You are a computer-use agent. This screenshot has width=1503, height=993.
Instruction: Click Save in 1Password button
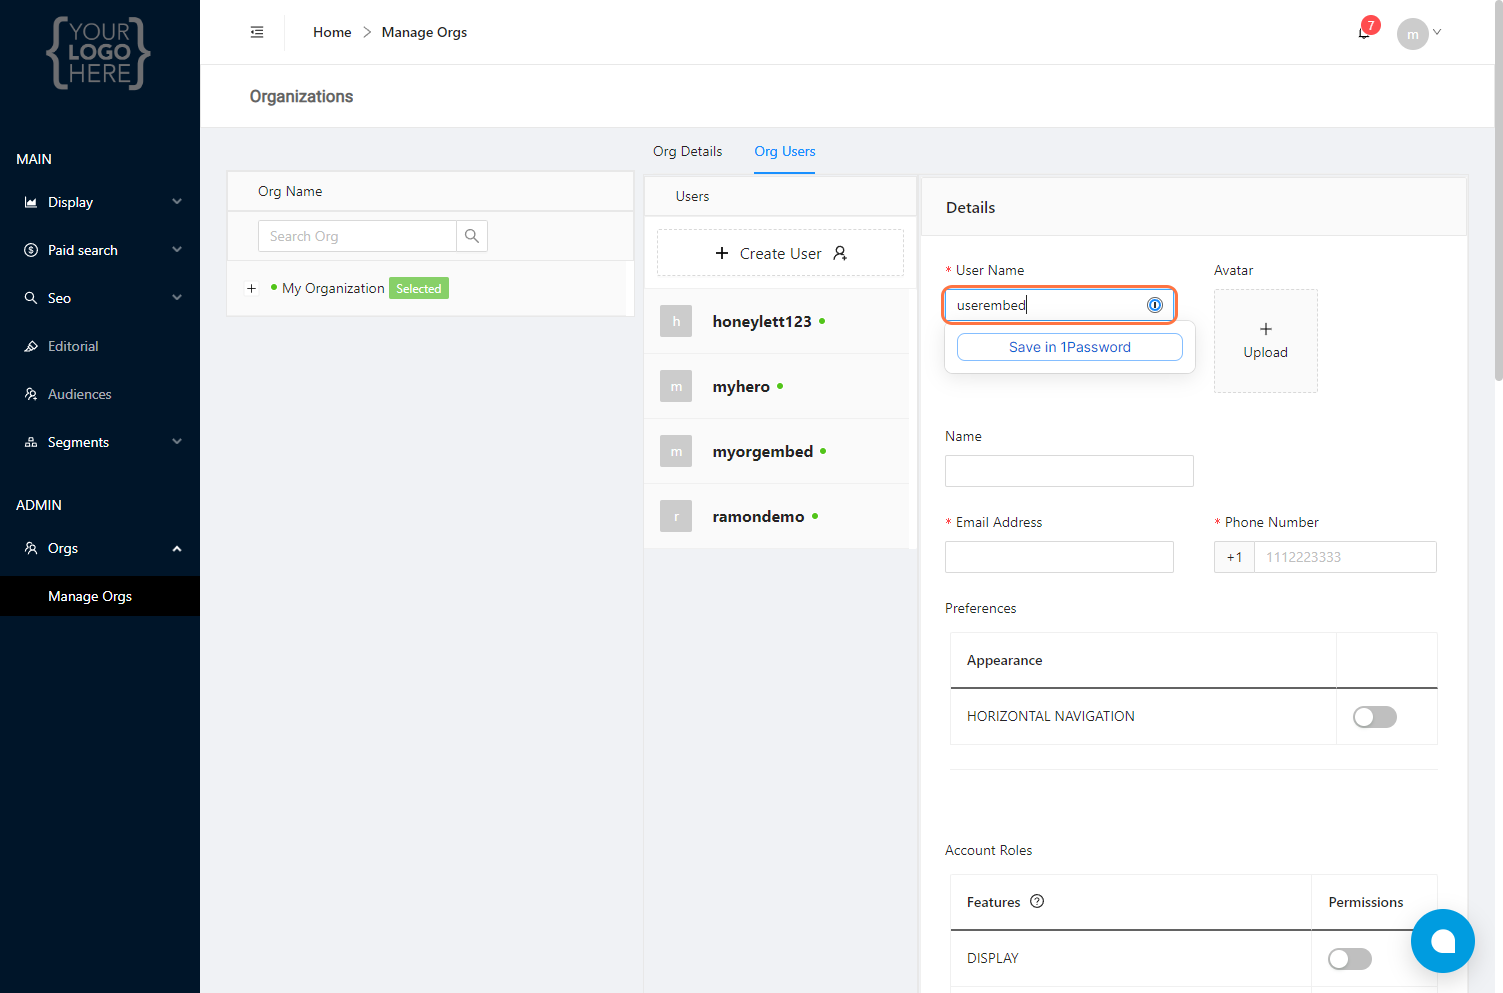point(1069,347)
